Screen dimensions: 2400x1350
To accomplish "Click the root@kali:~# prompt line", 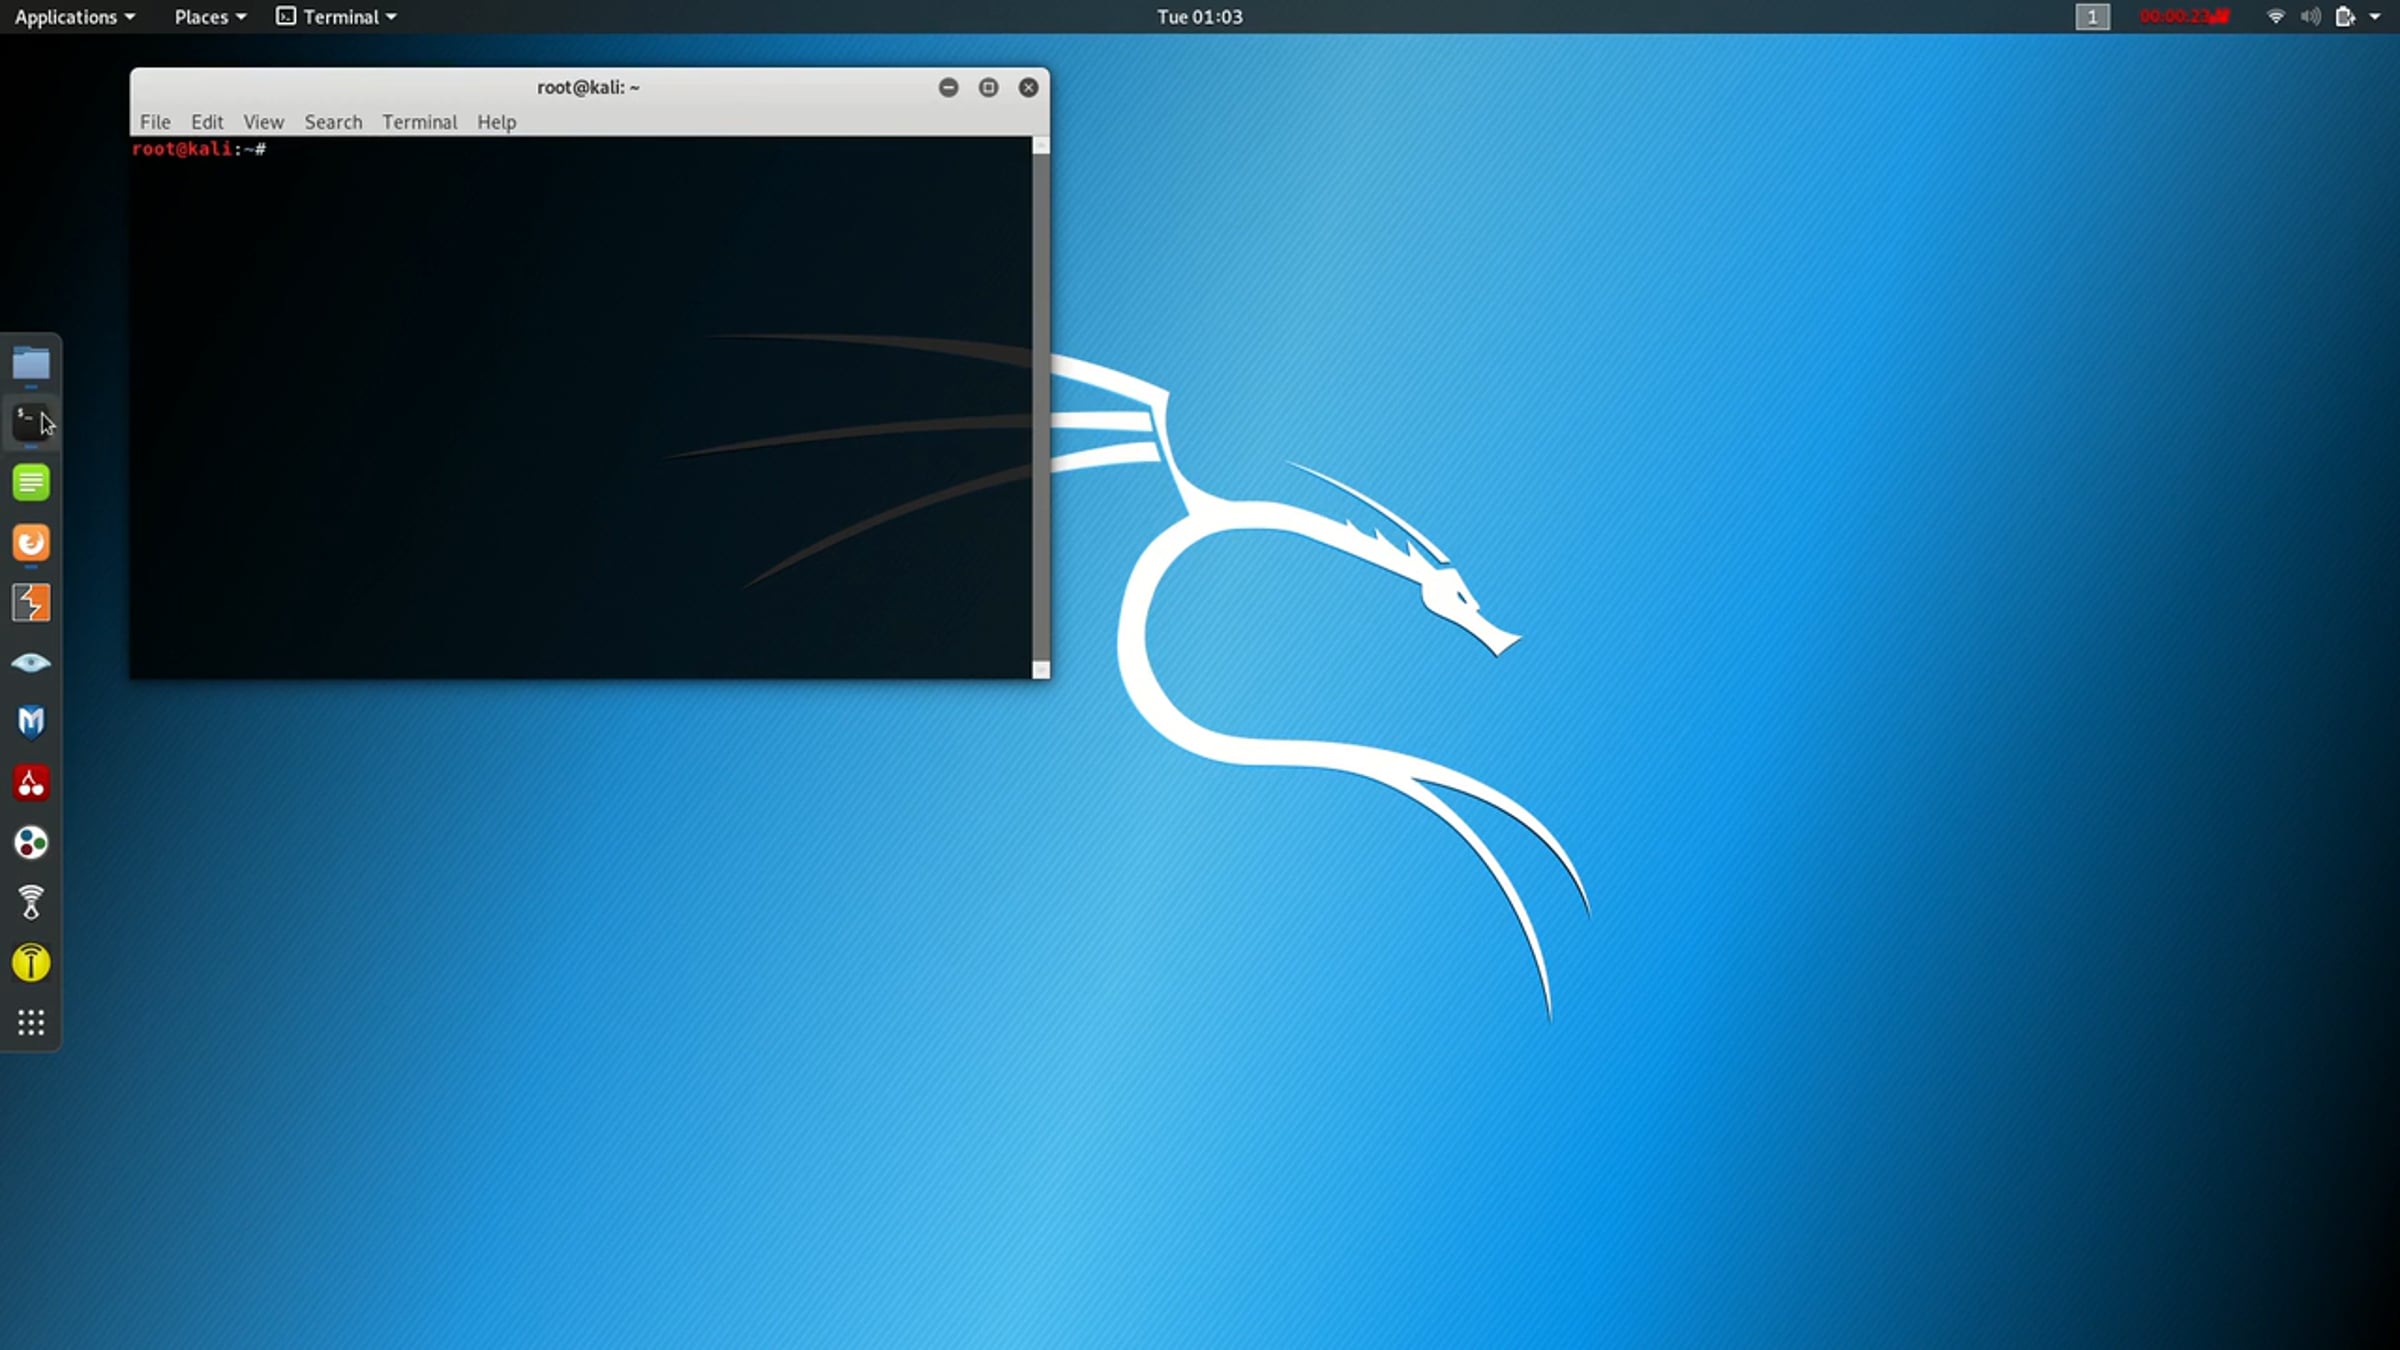I will pos(199,149).
